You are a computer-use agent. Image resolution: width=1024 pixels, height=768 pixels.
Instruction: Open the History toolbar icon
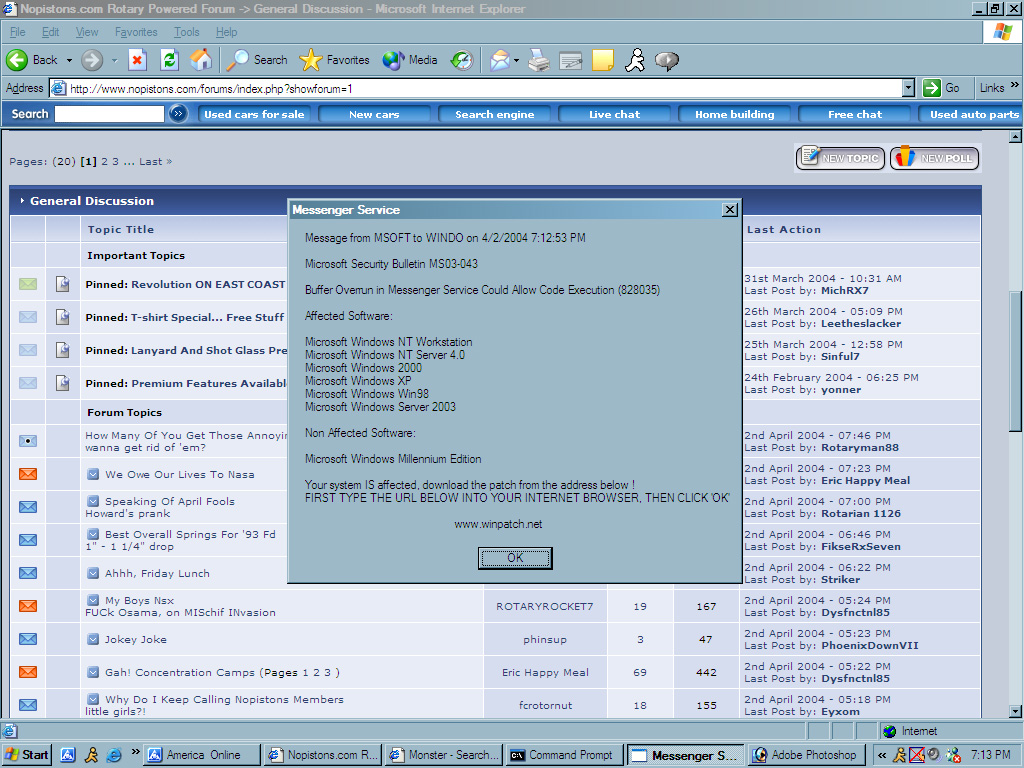pyautogui.click(x=461, y=60)
